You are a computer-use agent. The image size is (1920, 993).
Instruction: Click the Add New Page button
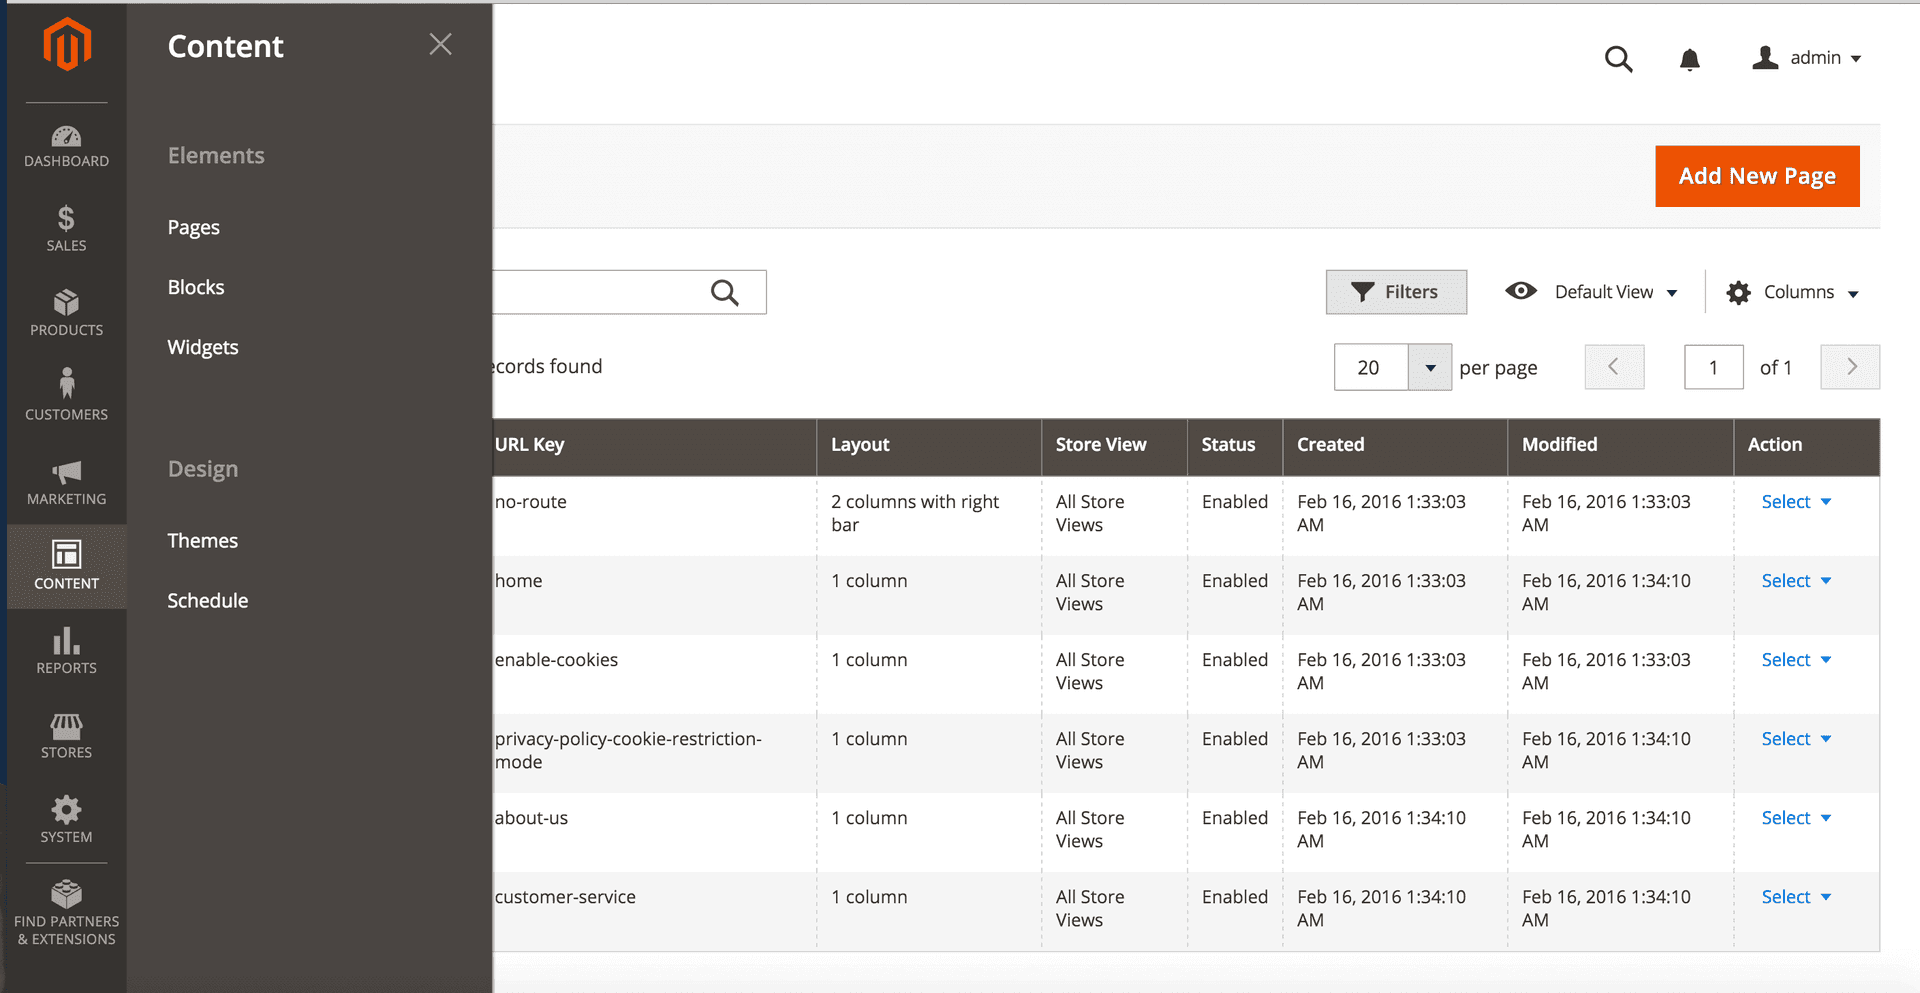tap(1756, 177)
